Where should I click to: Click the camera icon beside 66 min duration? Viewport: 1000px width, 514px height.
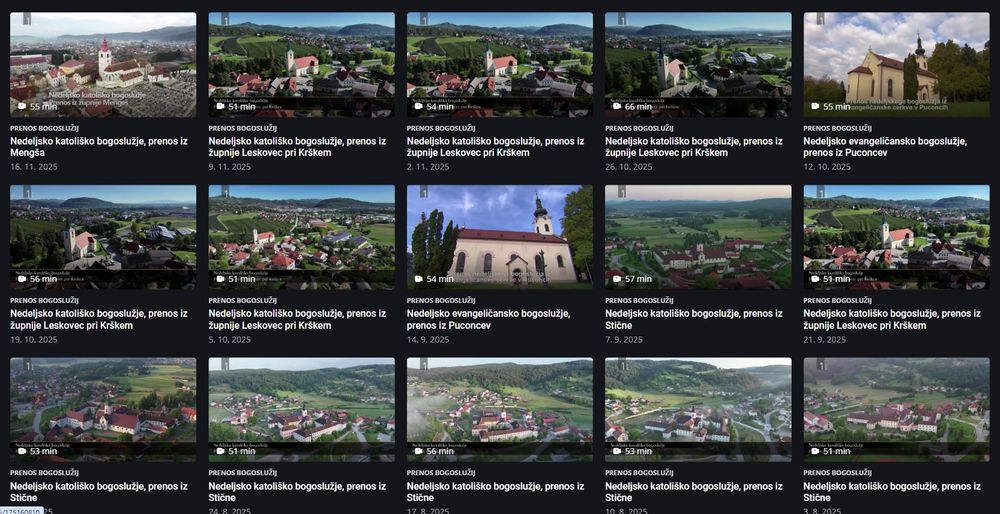tap(617, 106)
